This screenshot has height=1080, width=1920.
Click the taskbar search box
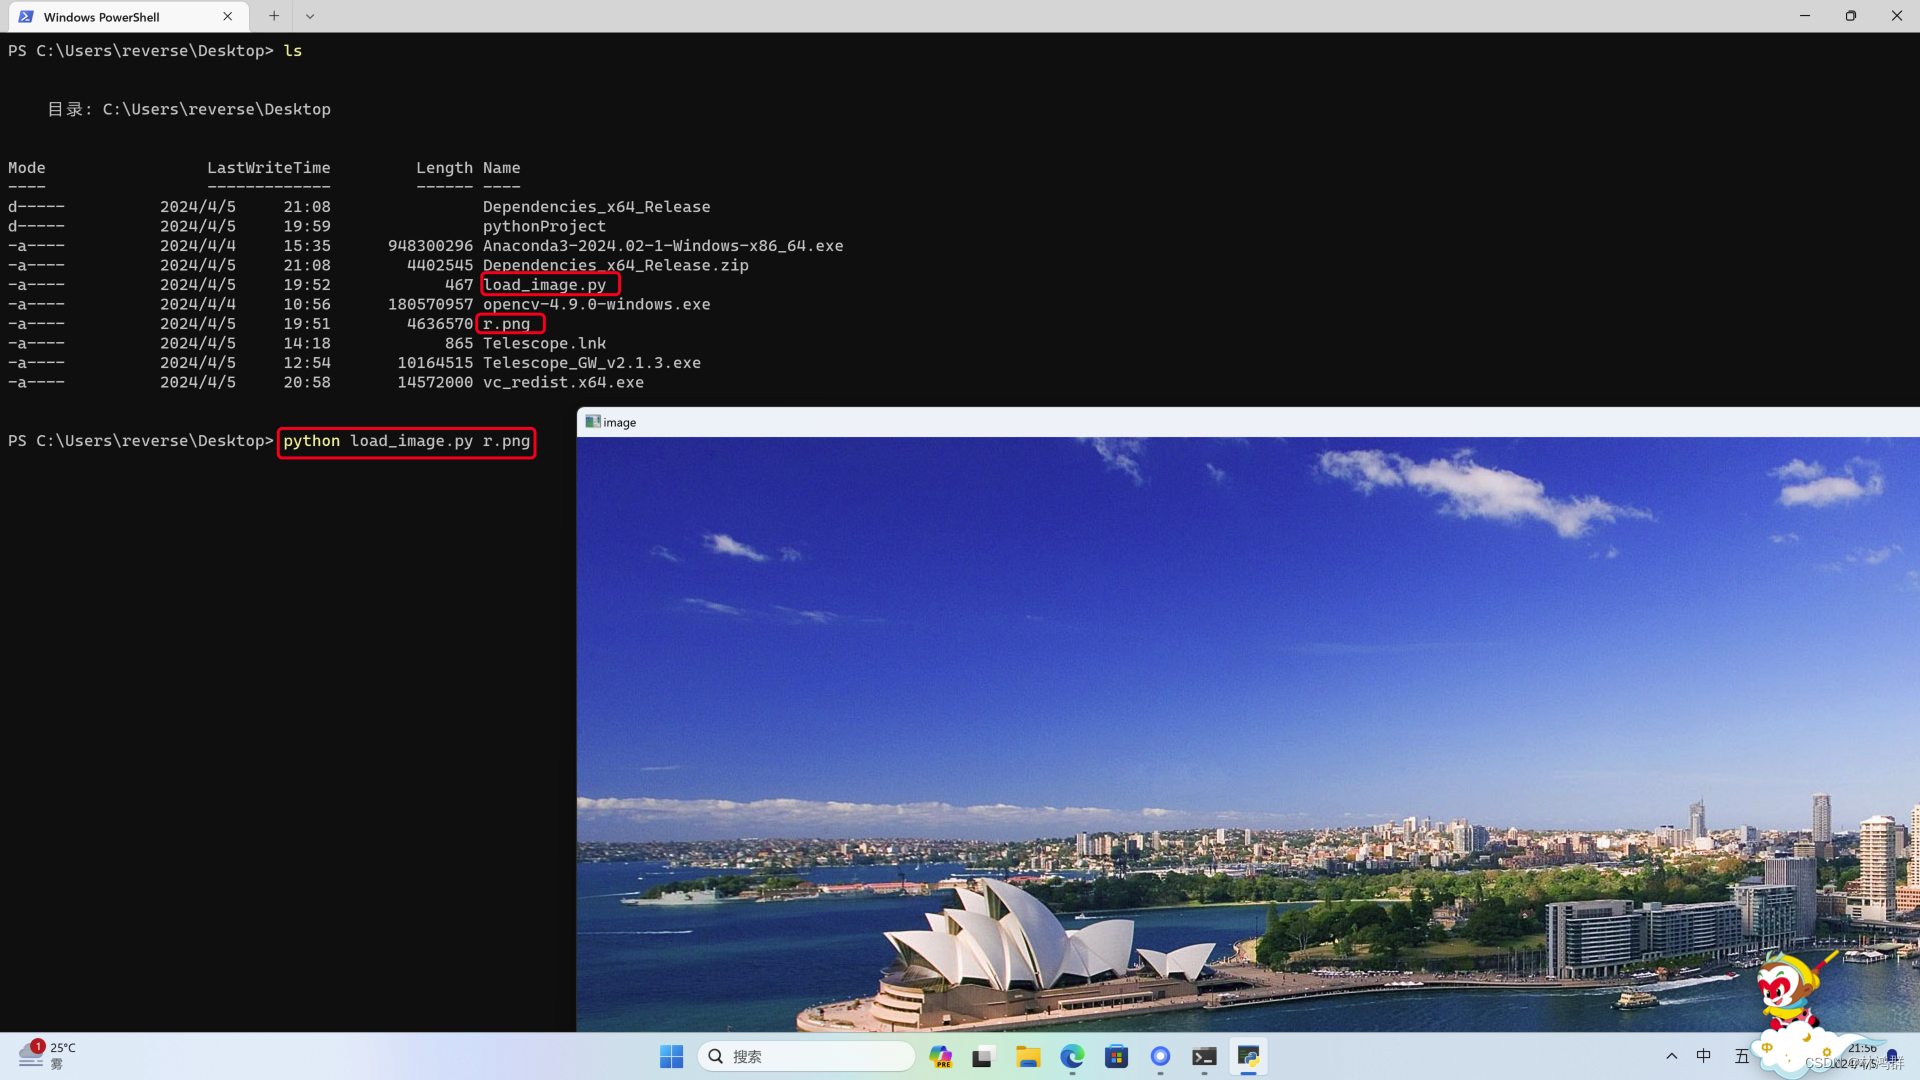[806, 1056]
